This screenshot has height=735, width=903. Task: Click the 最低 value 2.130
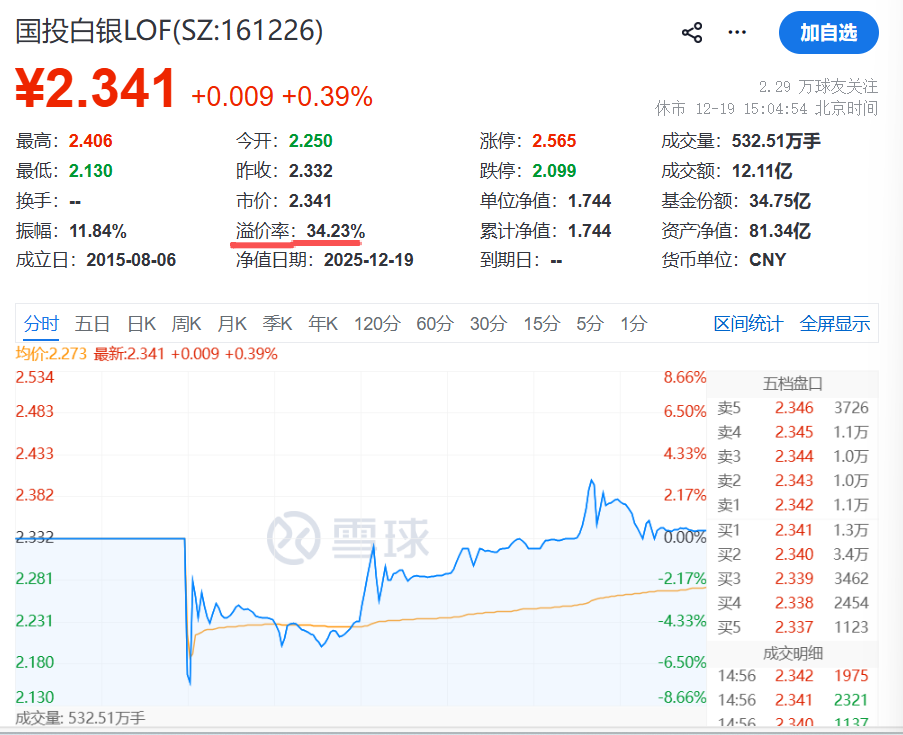[90, 171]
